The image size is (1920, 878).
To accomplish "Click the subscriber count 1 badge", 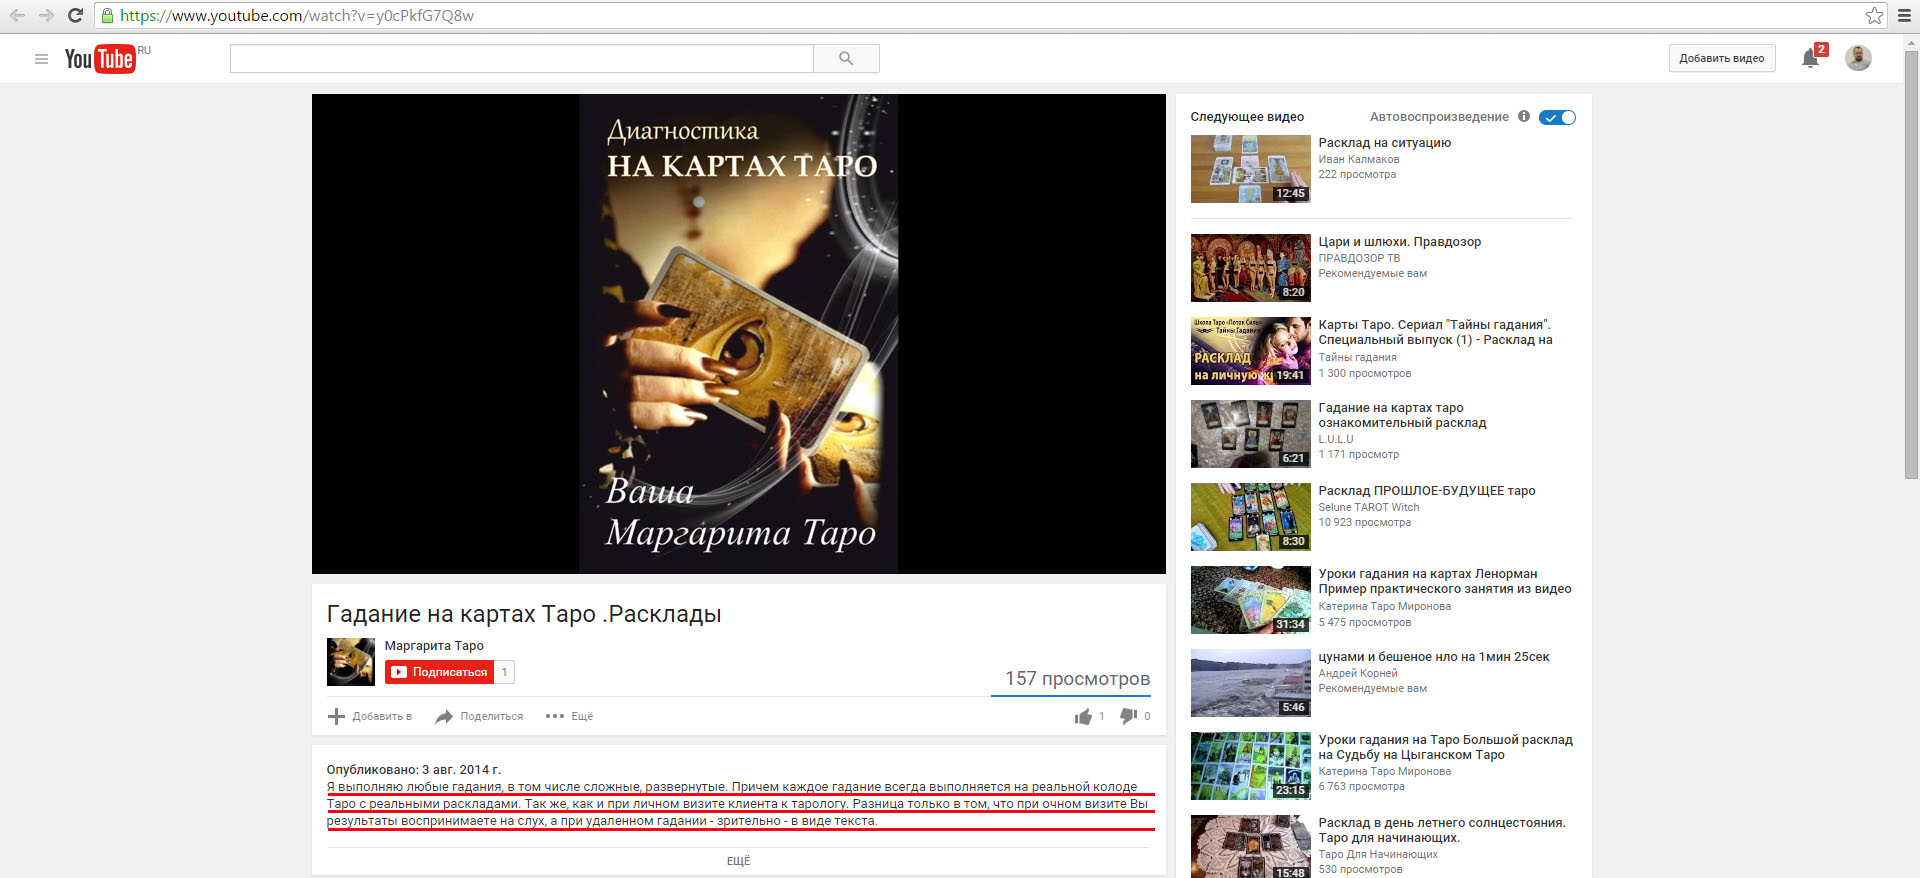I will (x=504, y=672).
